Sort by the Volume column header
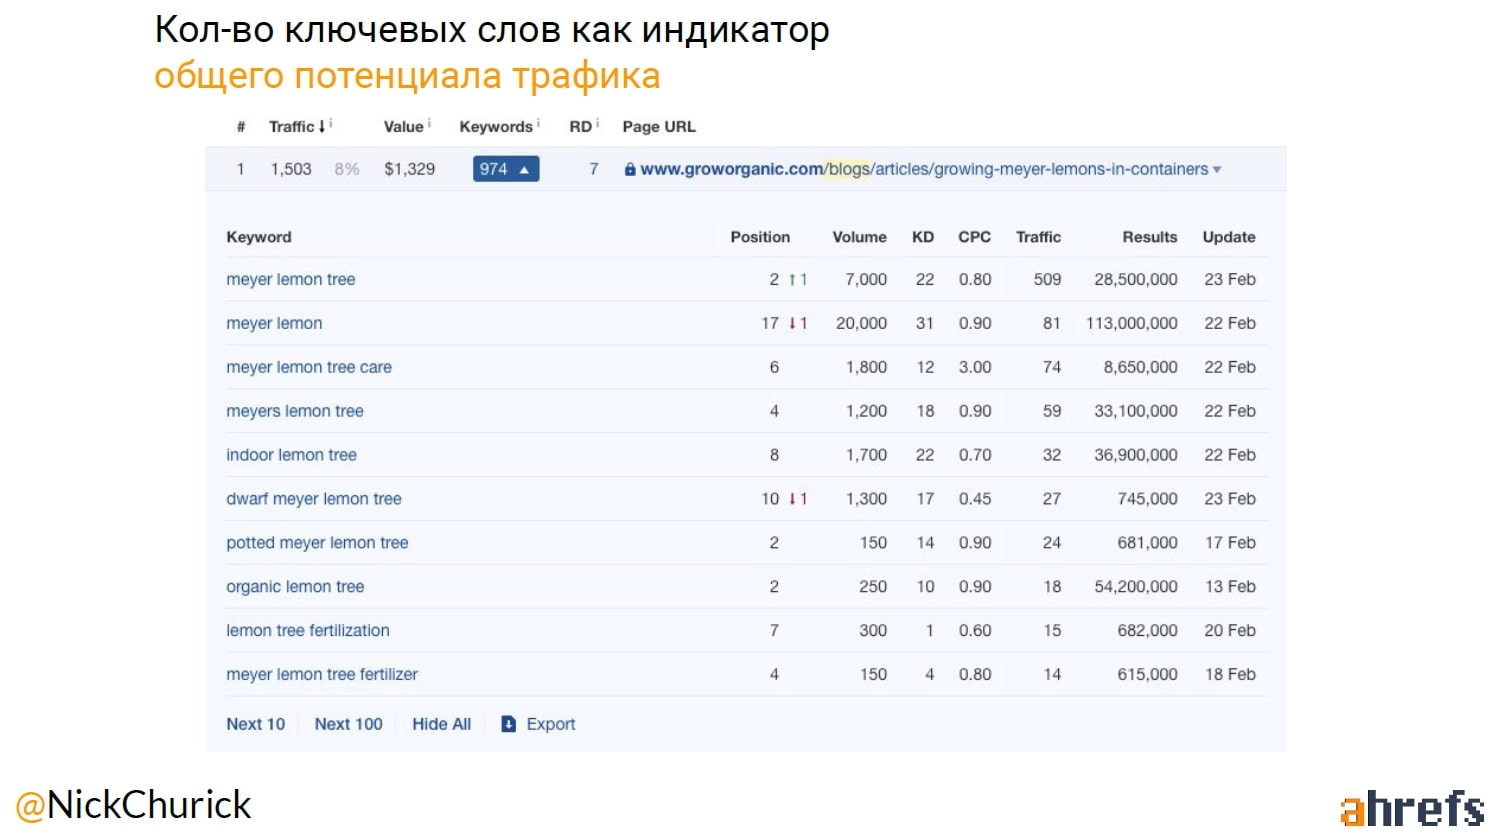1502x840 pixels. point(859,237)
